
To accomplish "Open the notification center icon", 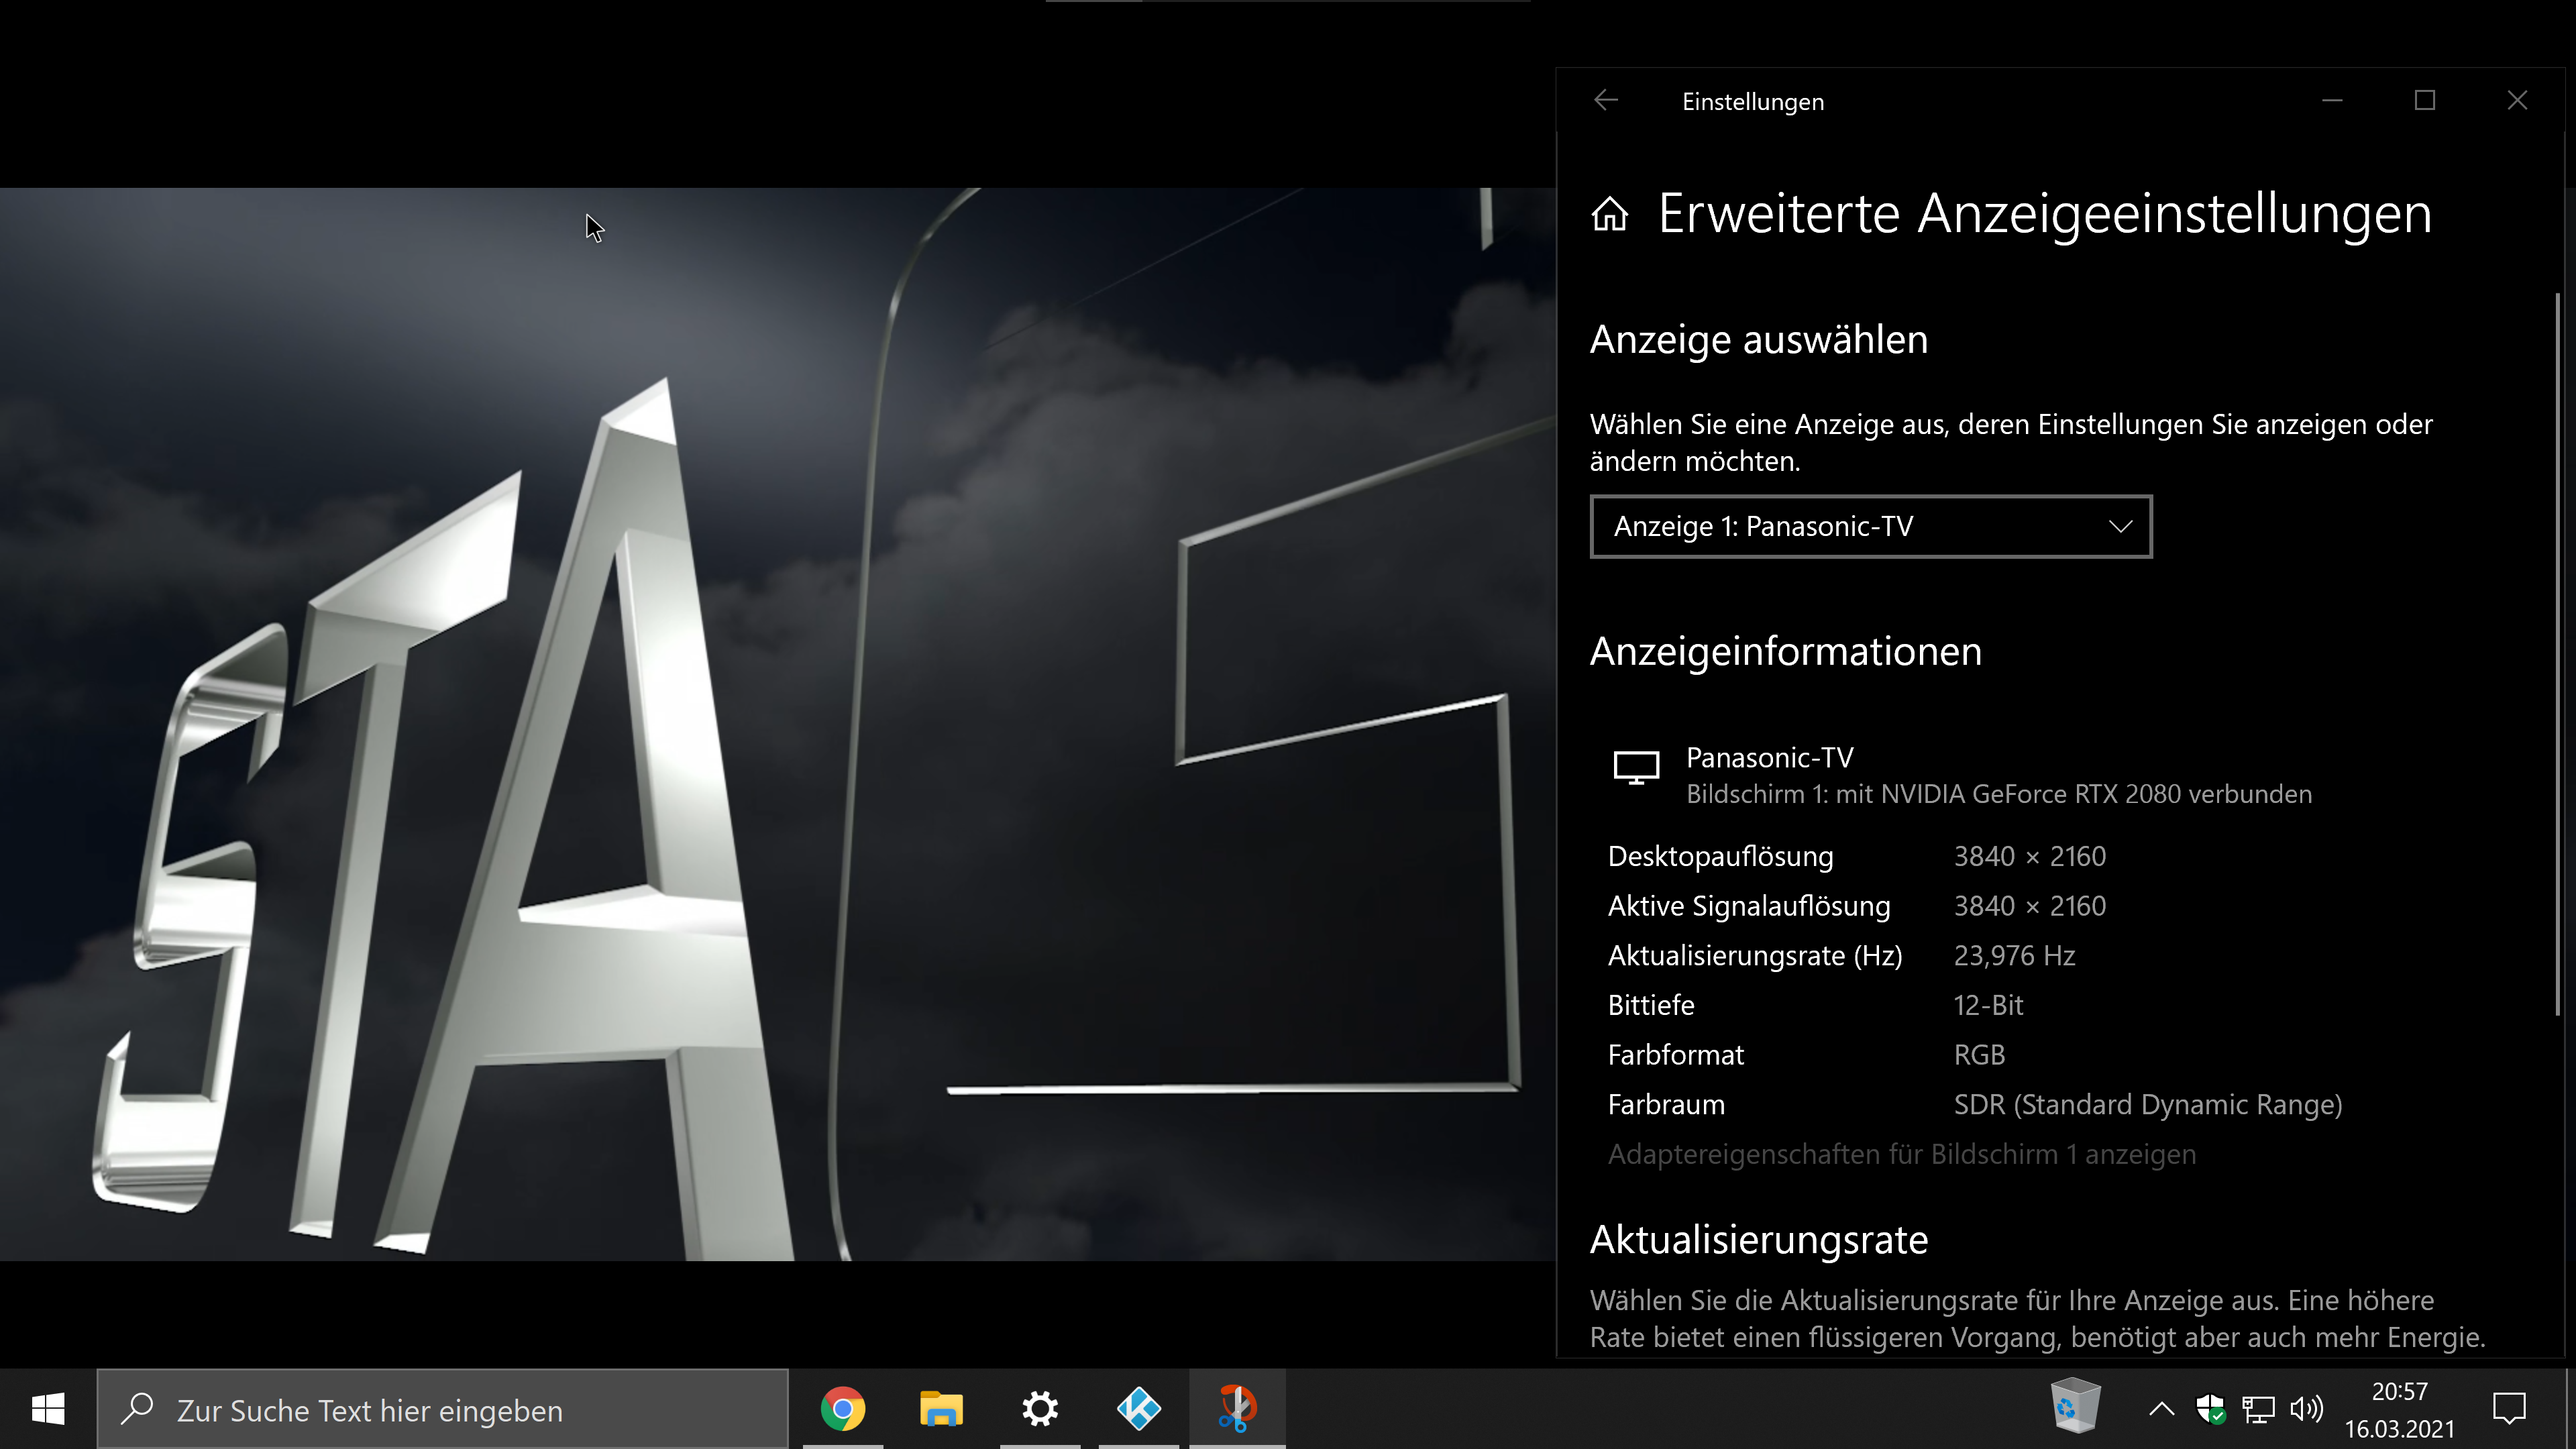I will point(2509,1410).
